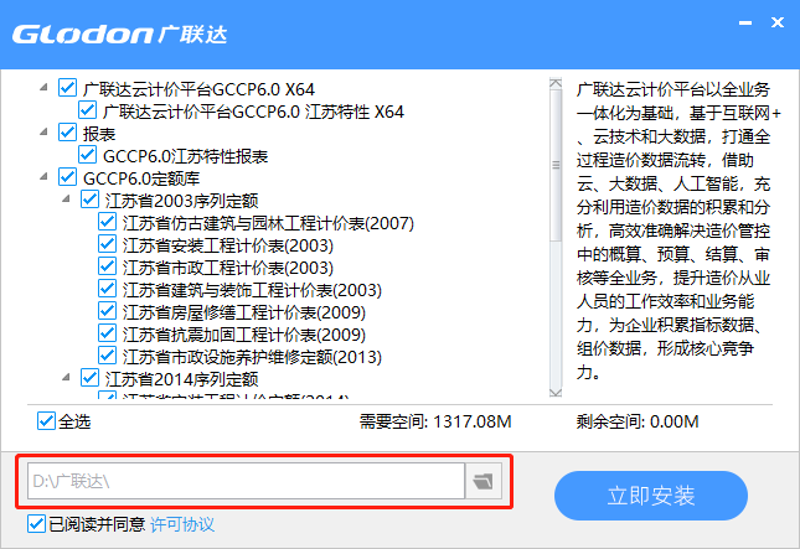Collapse 江苏省2003序列定额 tree node
800x549 pixels.
(66, 199)
